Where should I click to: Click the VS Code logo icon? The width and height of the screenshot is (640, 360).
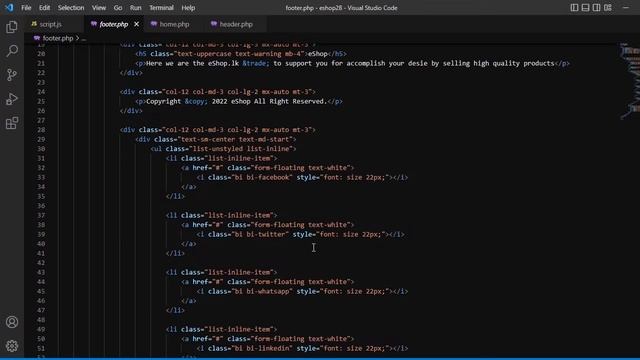[x=9, y=8]
